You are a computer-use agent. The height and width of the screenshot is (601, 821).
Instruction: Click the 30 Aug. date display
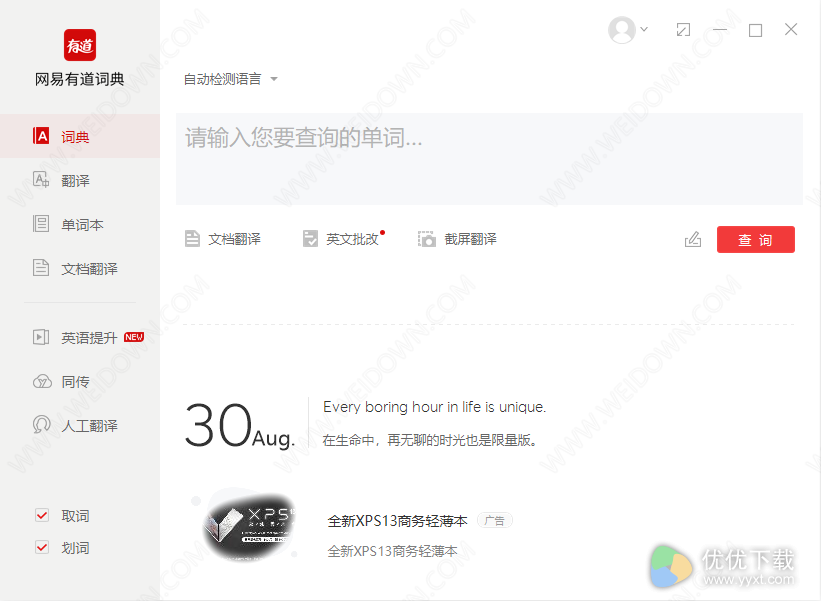[x=240, y=425]
